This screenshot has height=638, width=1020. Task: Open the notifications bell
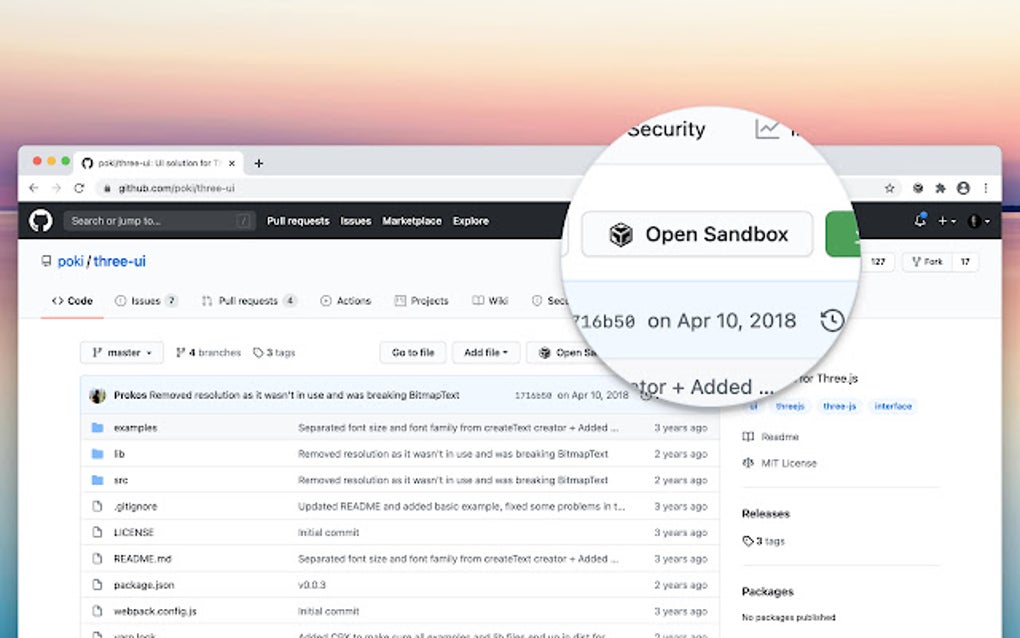click(x=920, y=220)
